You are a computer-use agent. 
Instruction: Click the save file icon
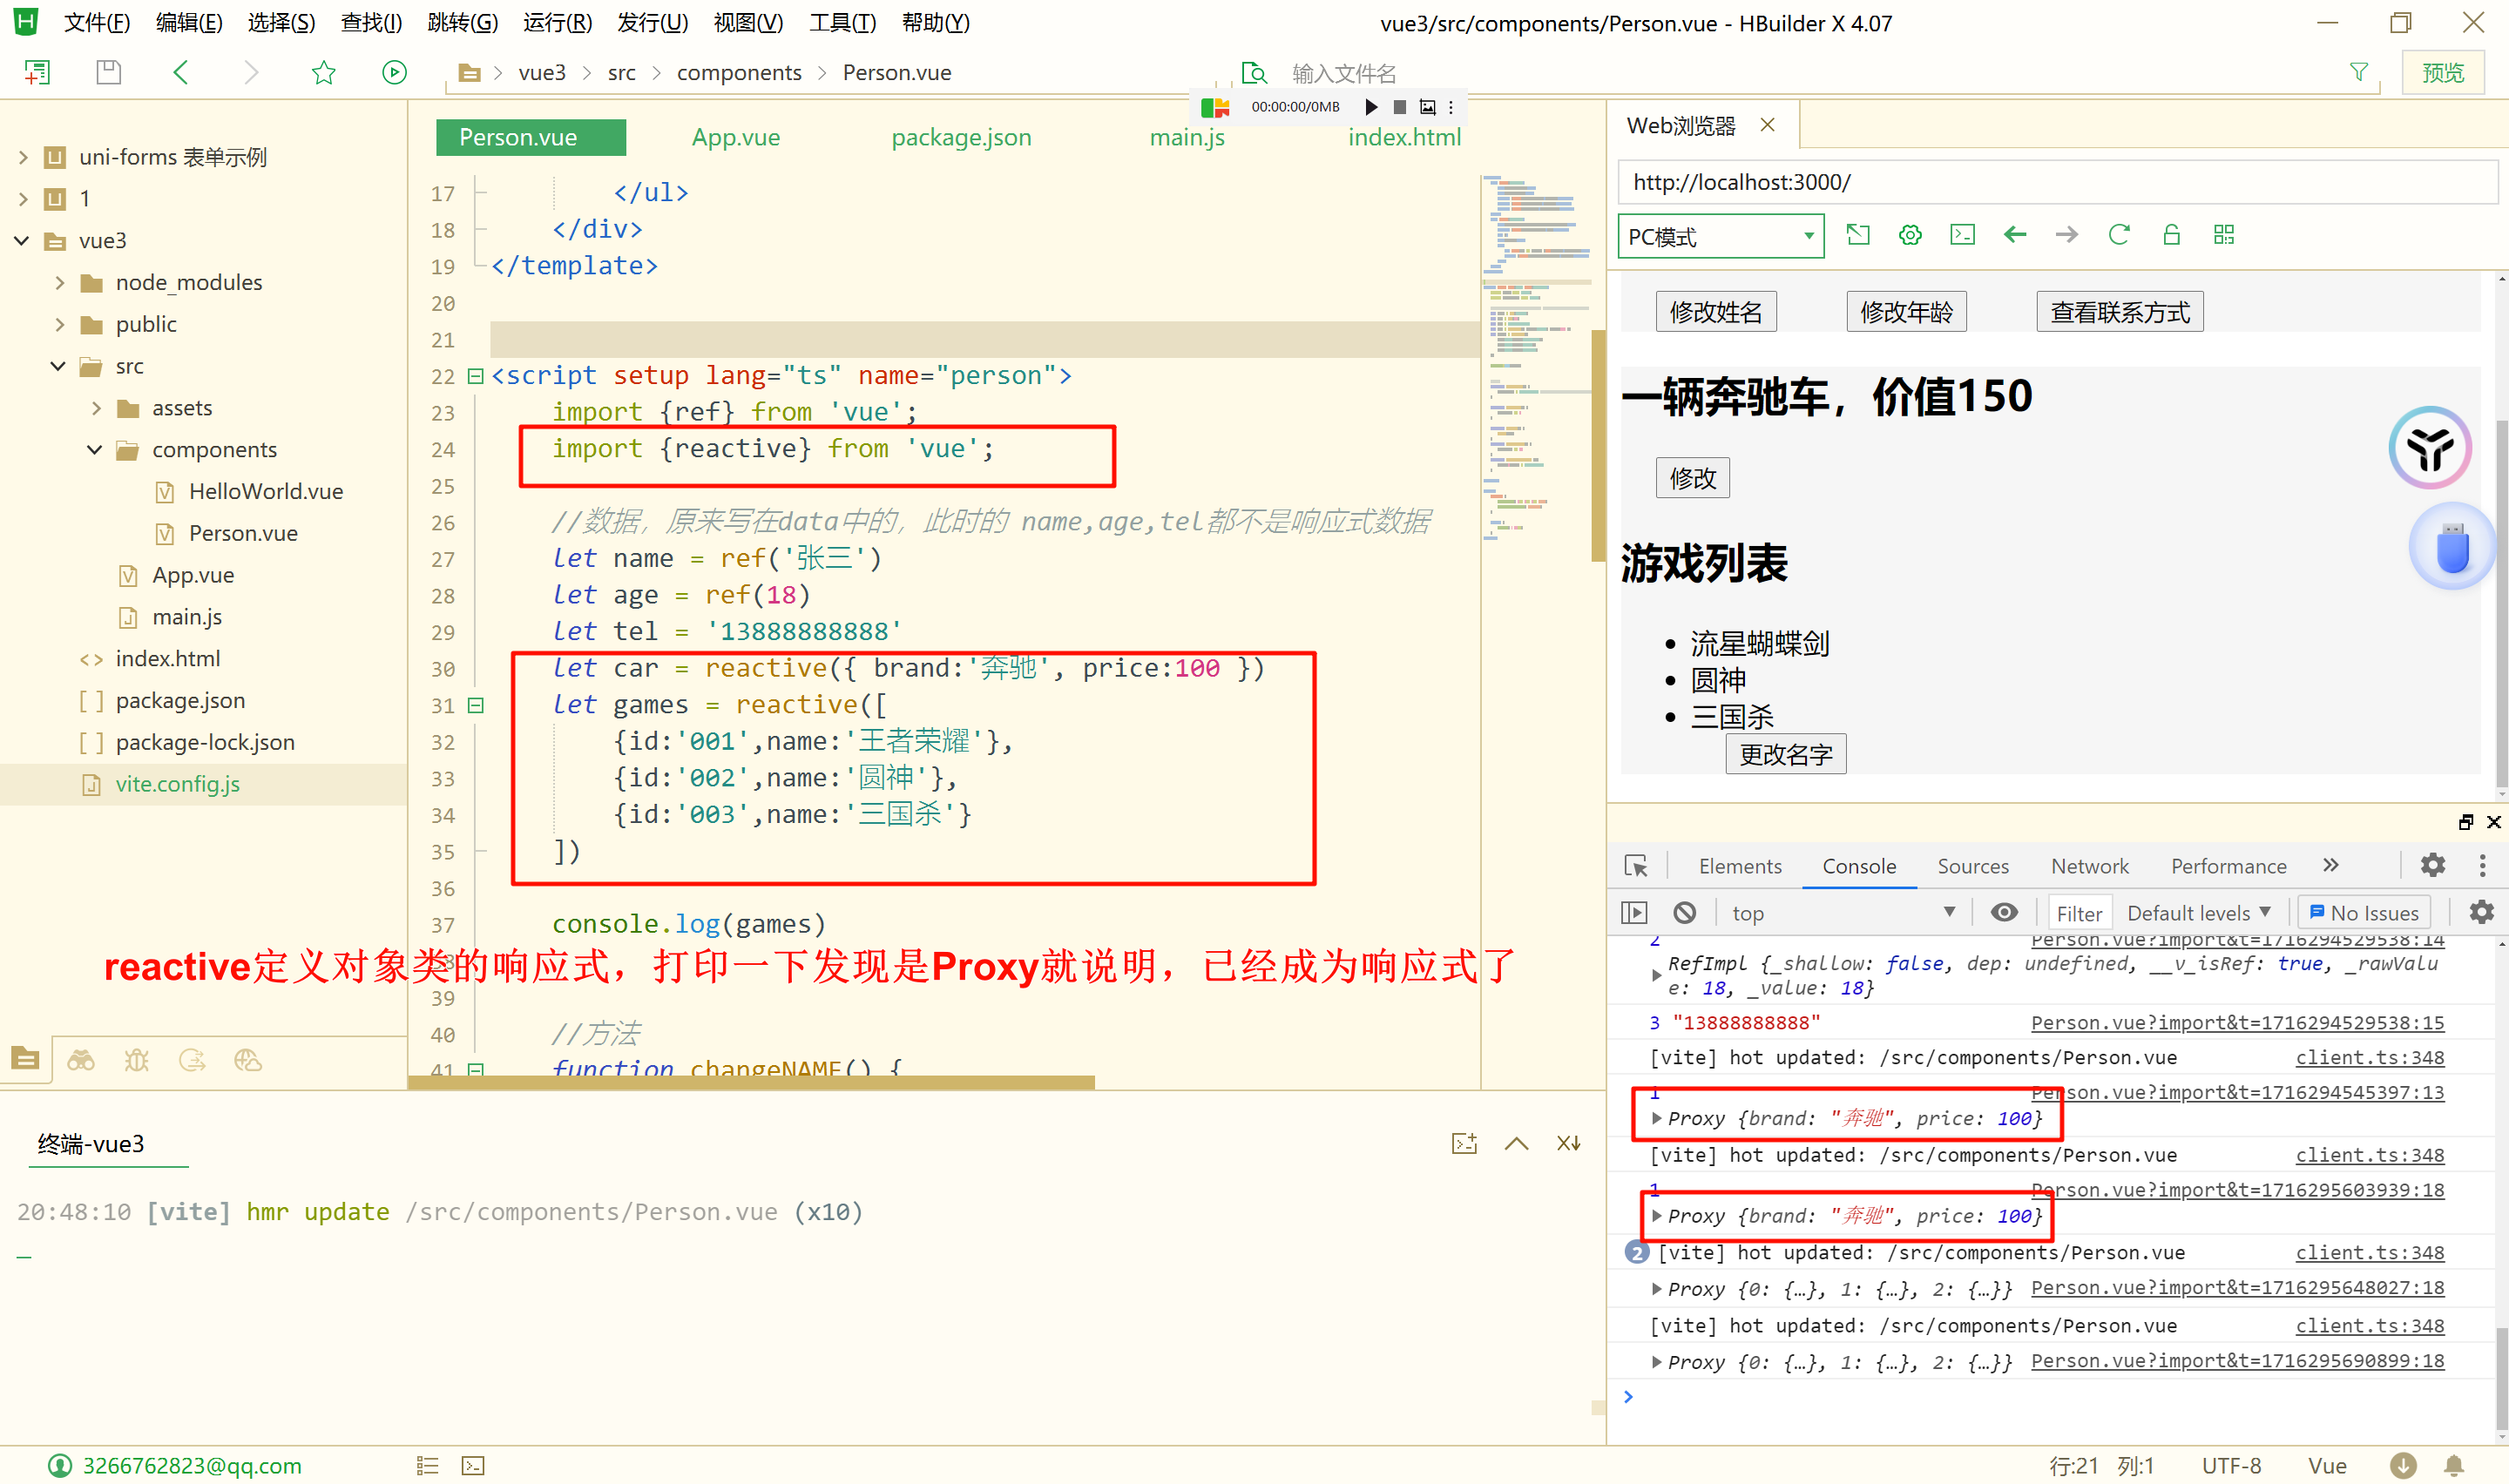[x=108, y=72]
